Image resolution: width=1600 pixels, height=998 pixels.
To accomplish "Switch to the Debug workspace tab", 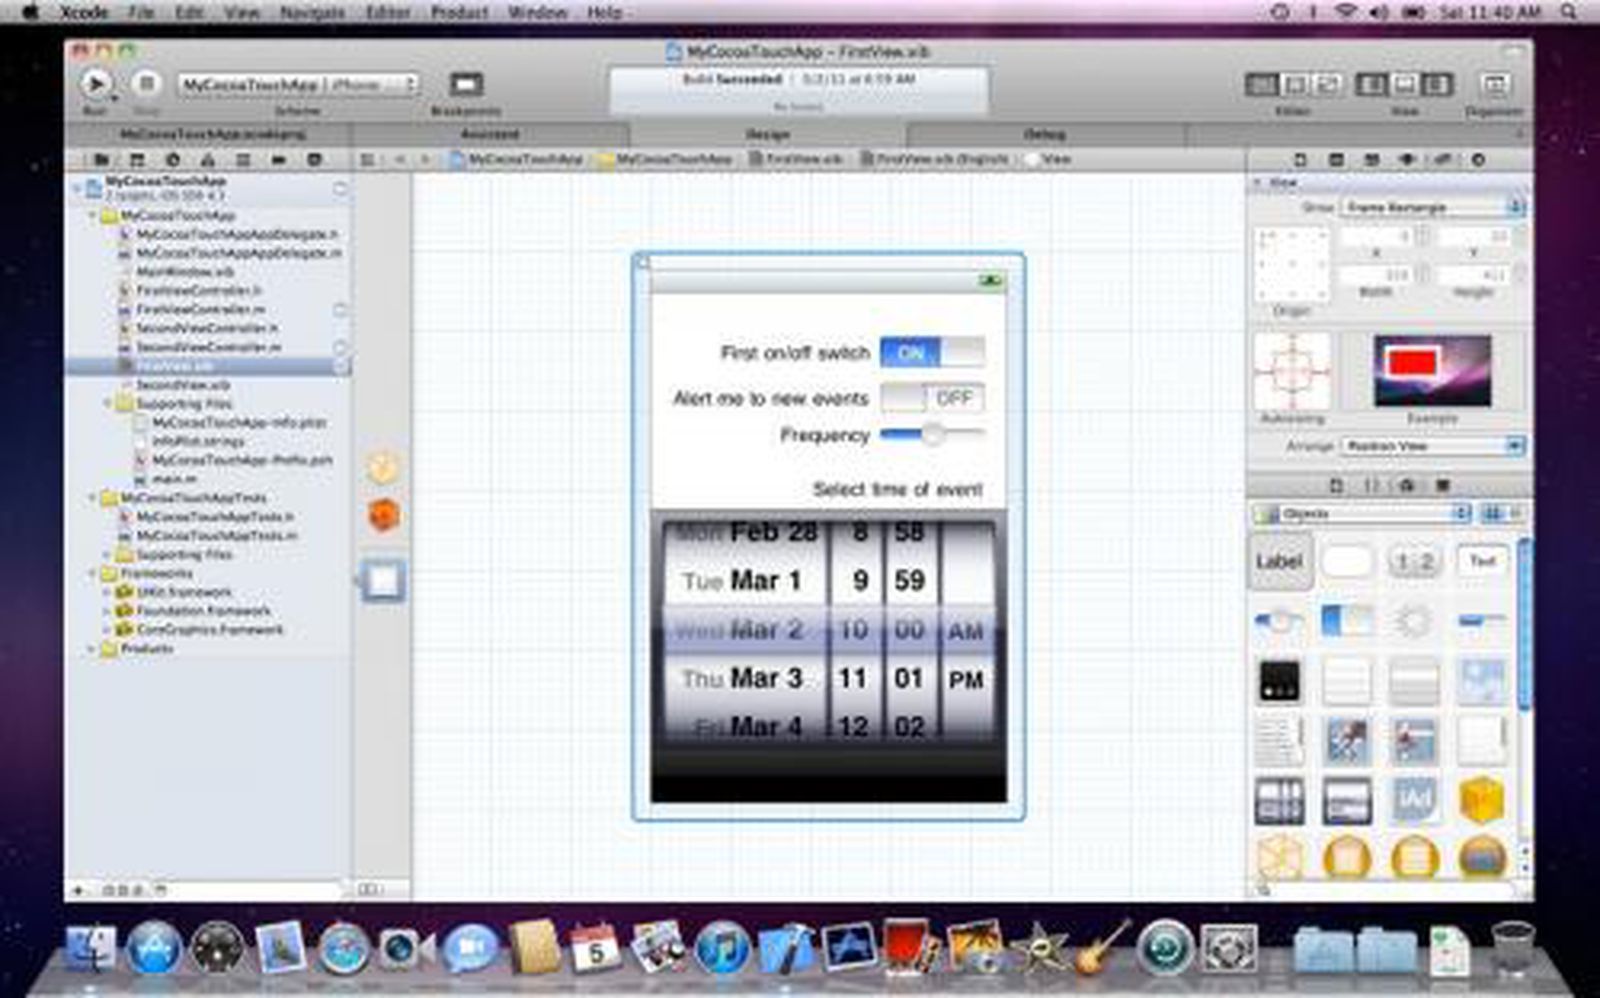I will (x=1043, y=133).
